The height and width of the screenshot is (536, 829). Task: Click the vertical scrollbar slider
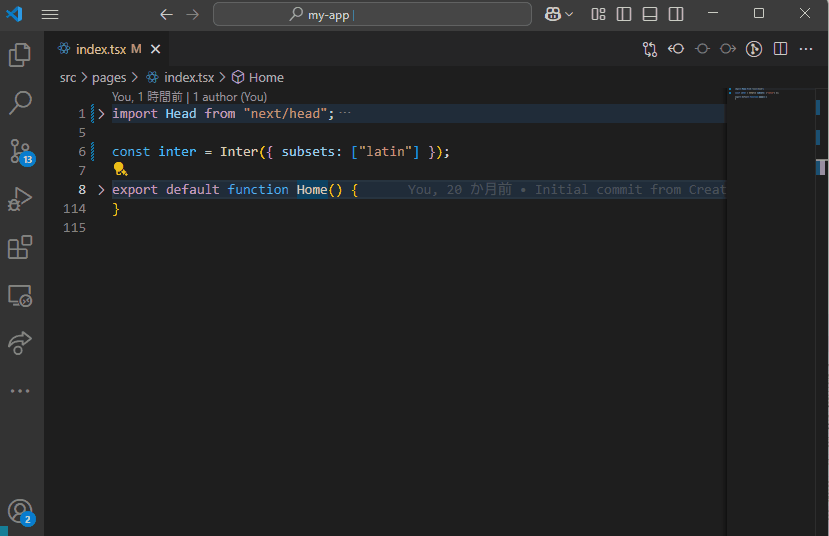[x=822, y=167]
